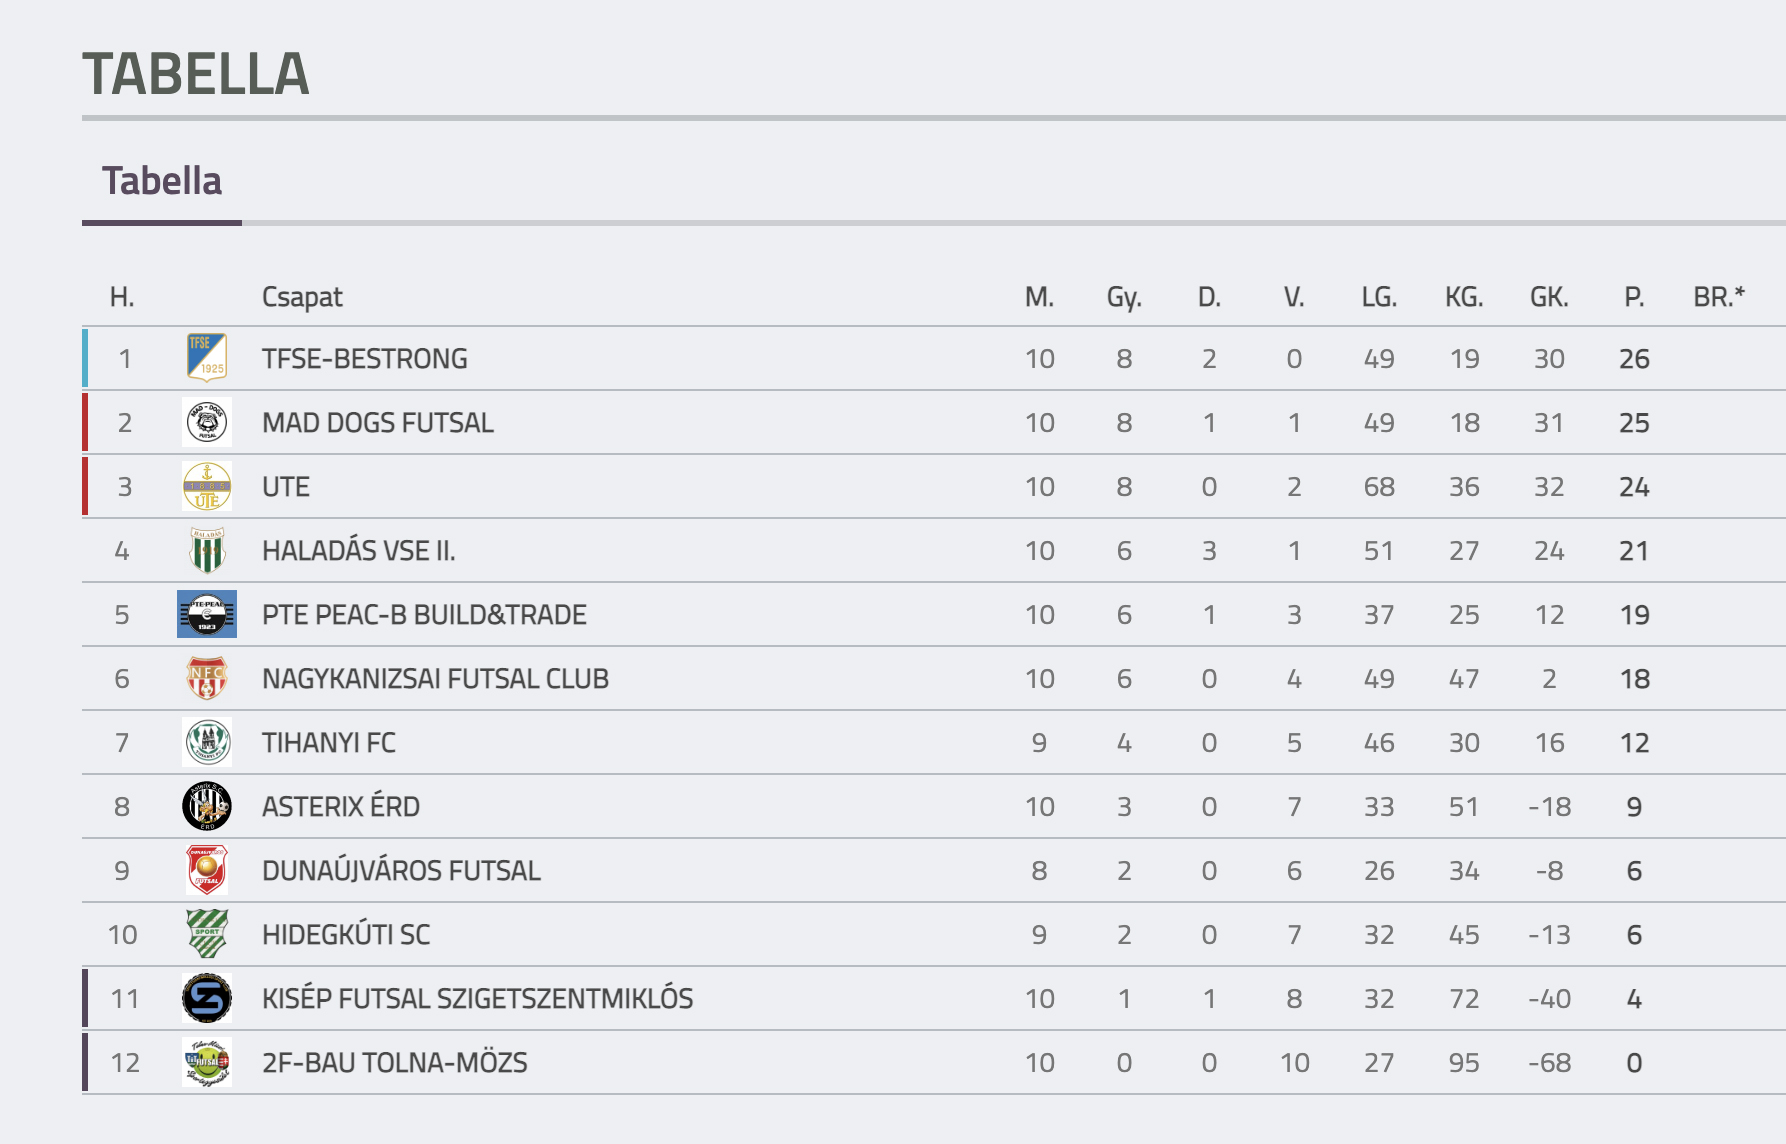Click the BR.* column header
This screenshot has height=1144, width=1786.
1719,297
